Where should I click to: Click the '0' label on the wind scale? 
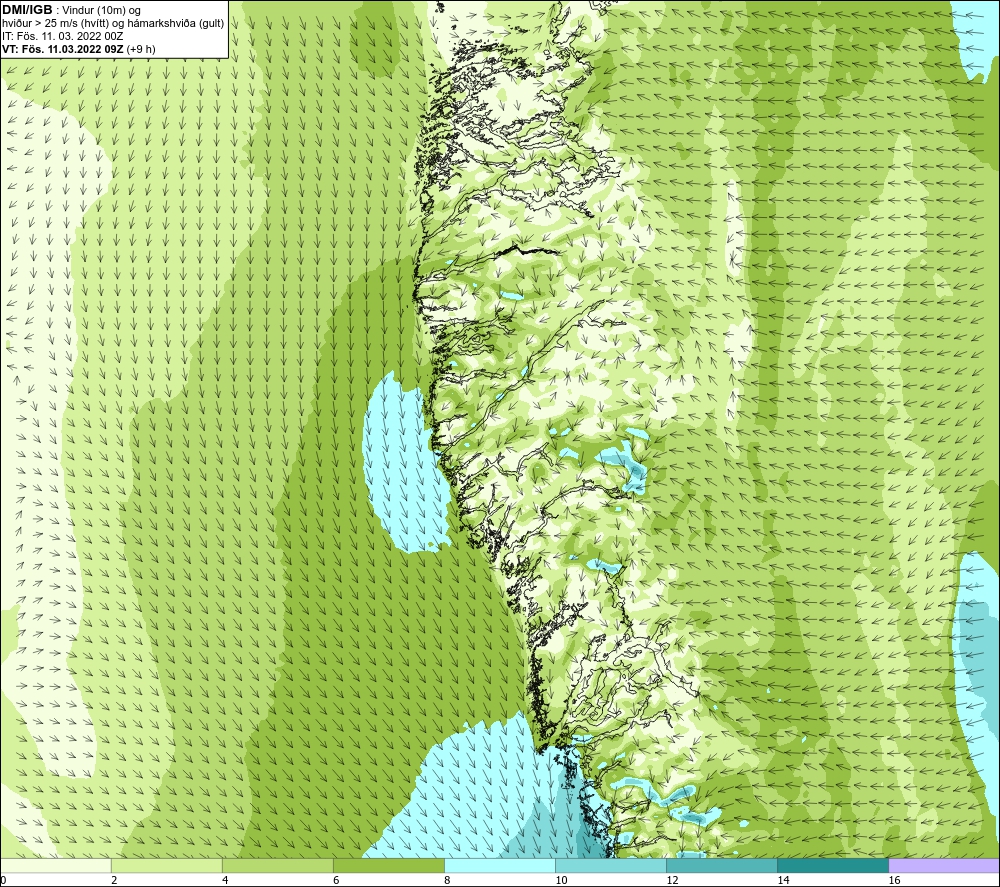(x=3, y=880)
